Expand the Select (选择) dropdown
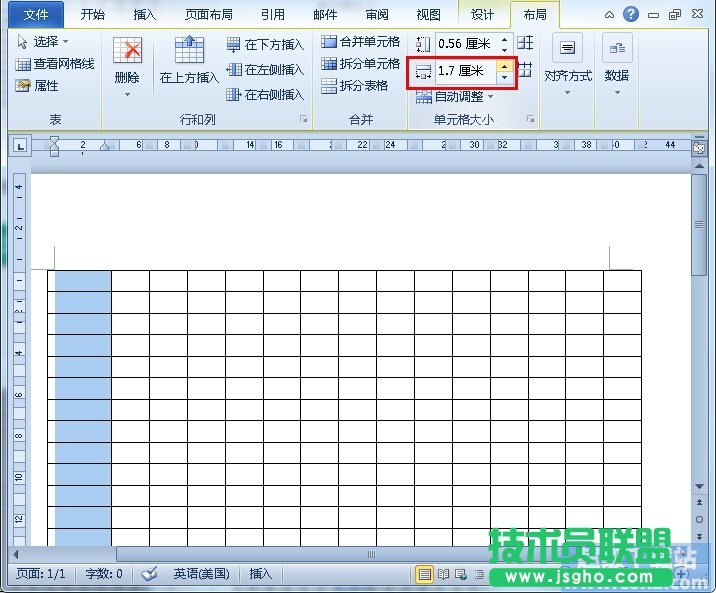This screenshot has width=716, height=593. (x=44, y=42)
